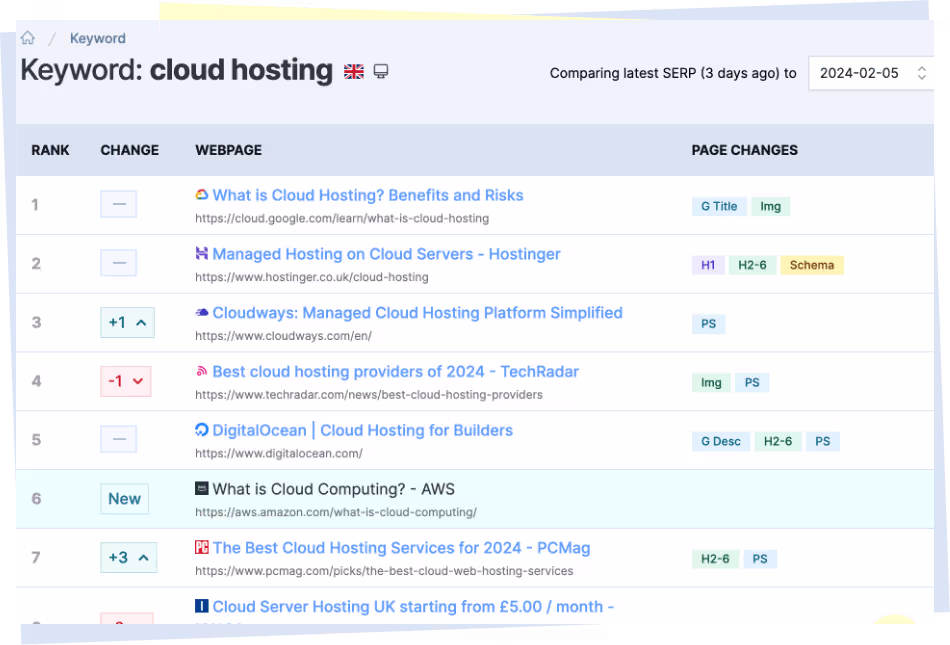950x645 pixels.
Task: Open 'Managed Hosting on Cloud Servers - Hostinger' link
Action: (387, 254)
